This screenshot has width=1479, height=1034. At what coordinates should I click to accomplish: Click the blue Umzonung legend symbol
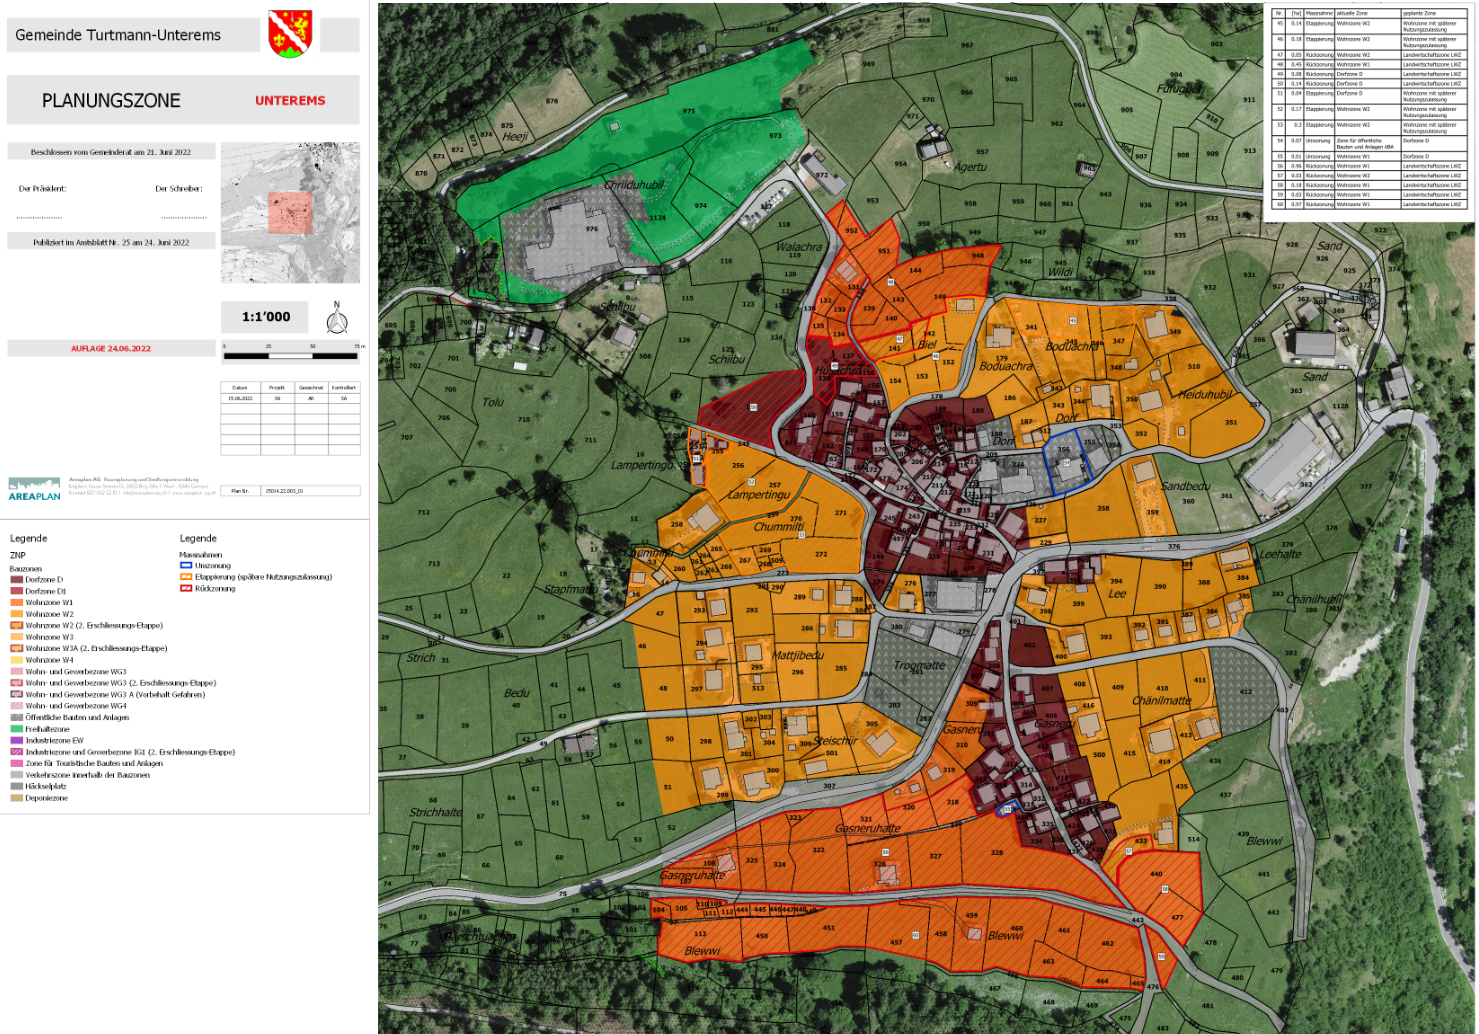[x=185, y=566]
